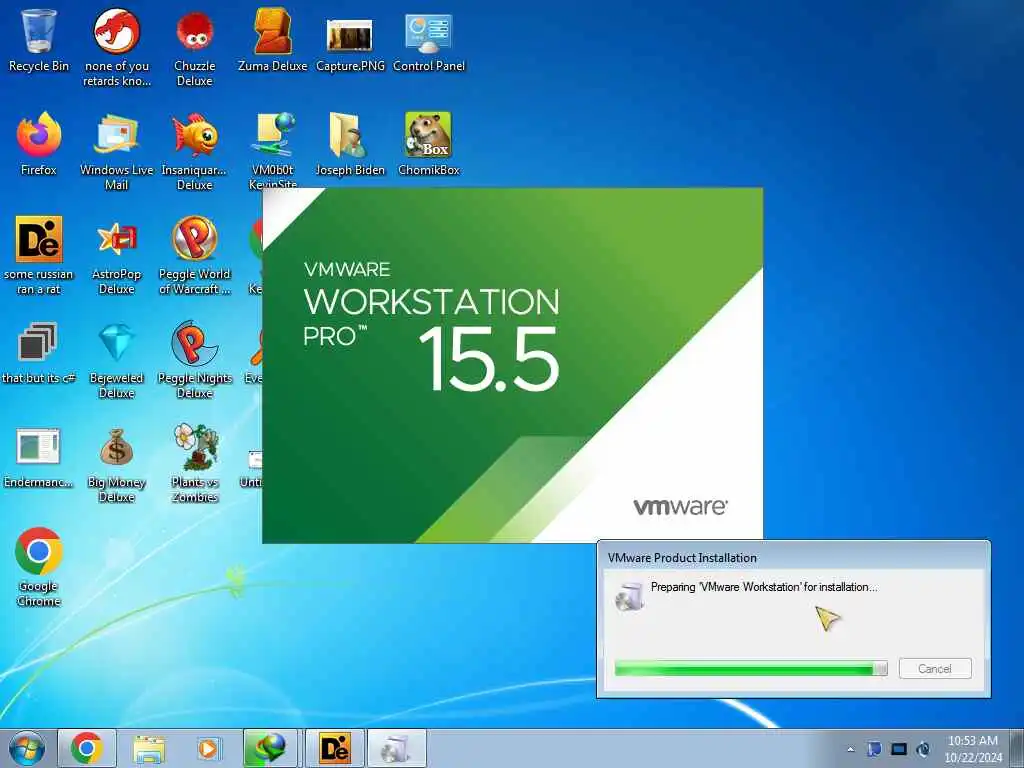The height and width of the screenshot is (768, 1024).
Task: Switch to the VMware installer taskbar button
Action: (397, 748)
